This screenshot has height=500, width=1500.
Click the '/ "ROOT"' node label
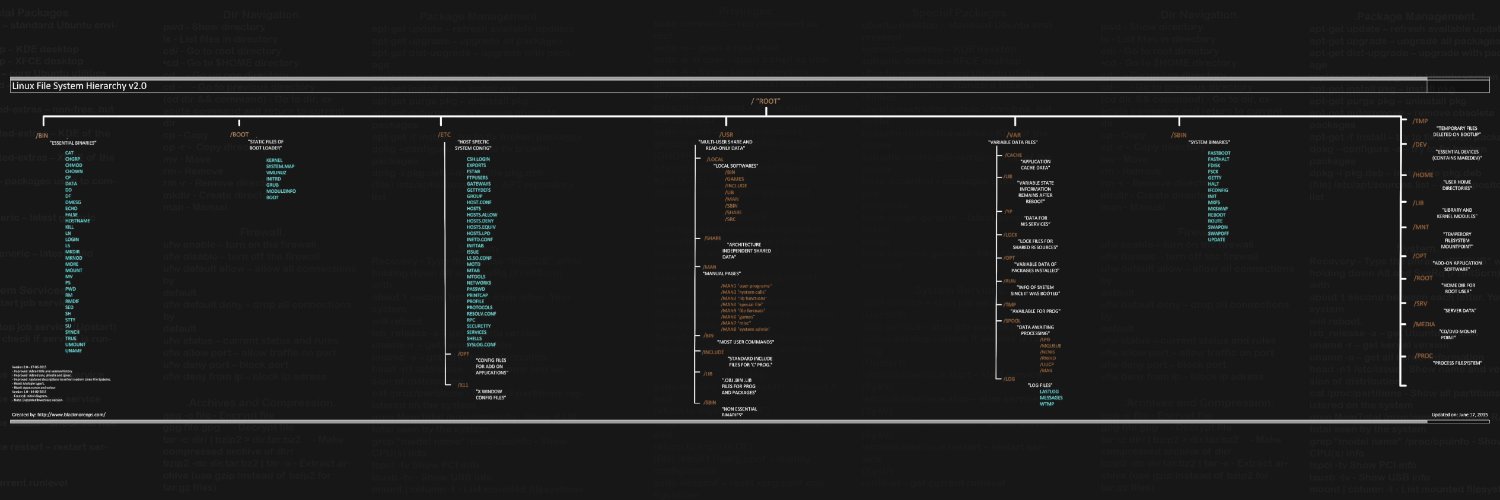pos(765,102)
